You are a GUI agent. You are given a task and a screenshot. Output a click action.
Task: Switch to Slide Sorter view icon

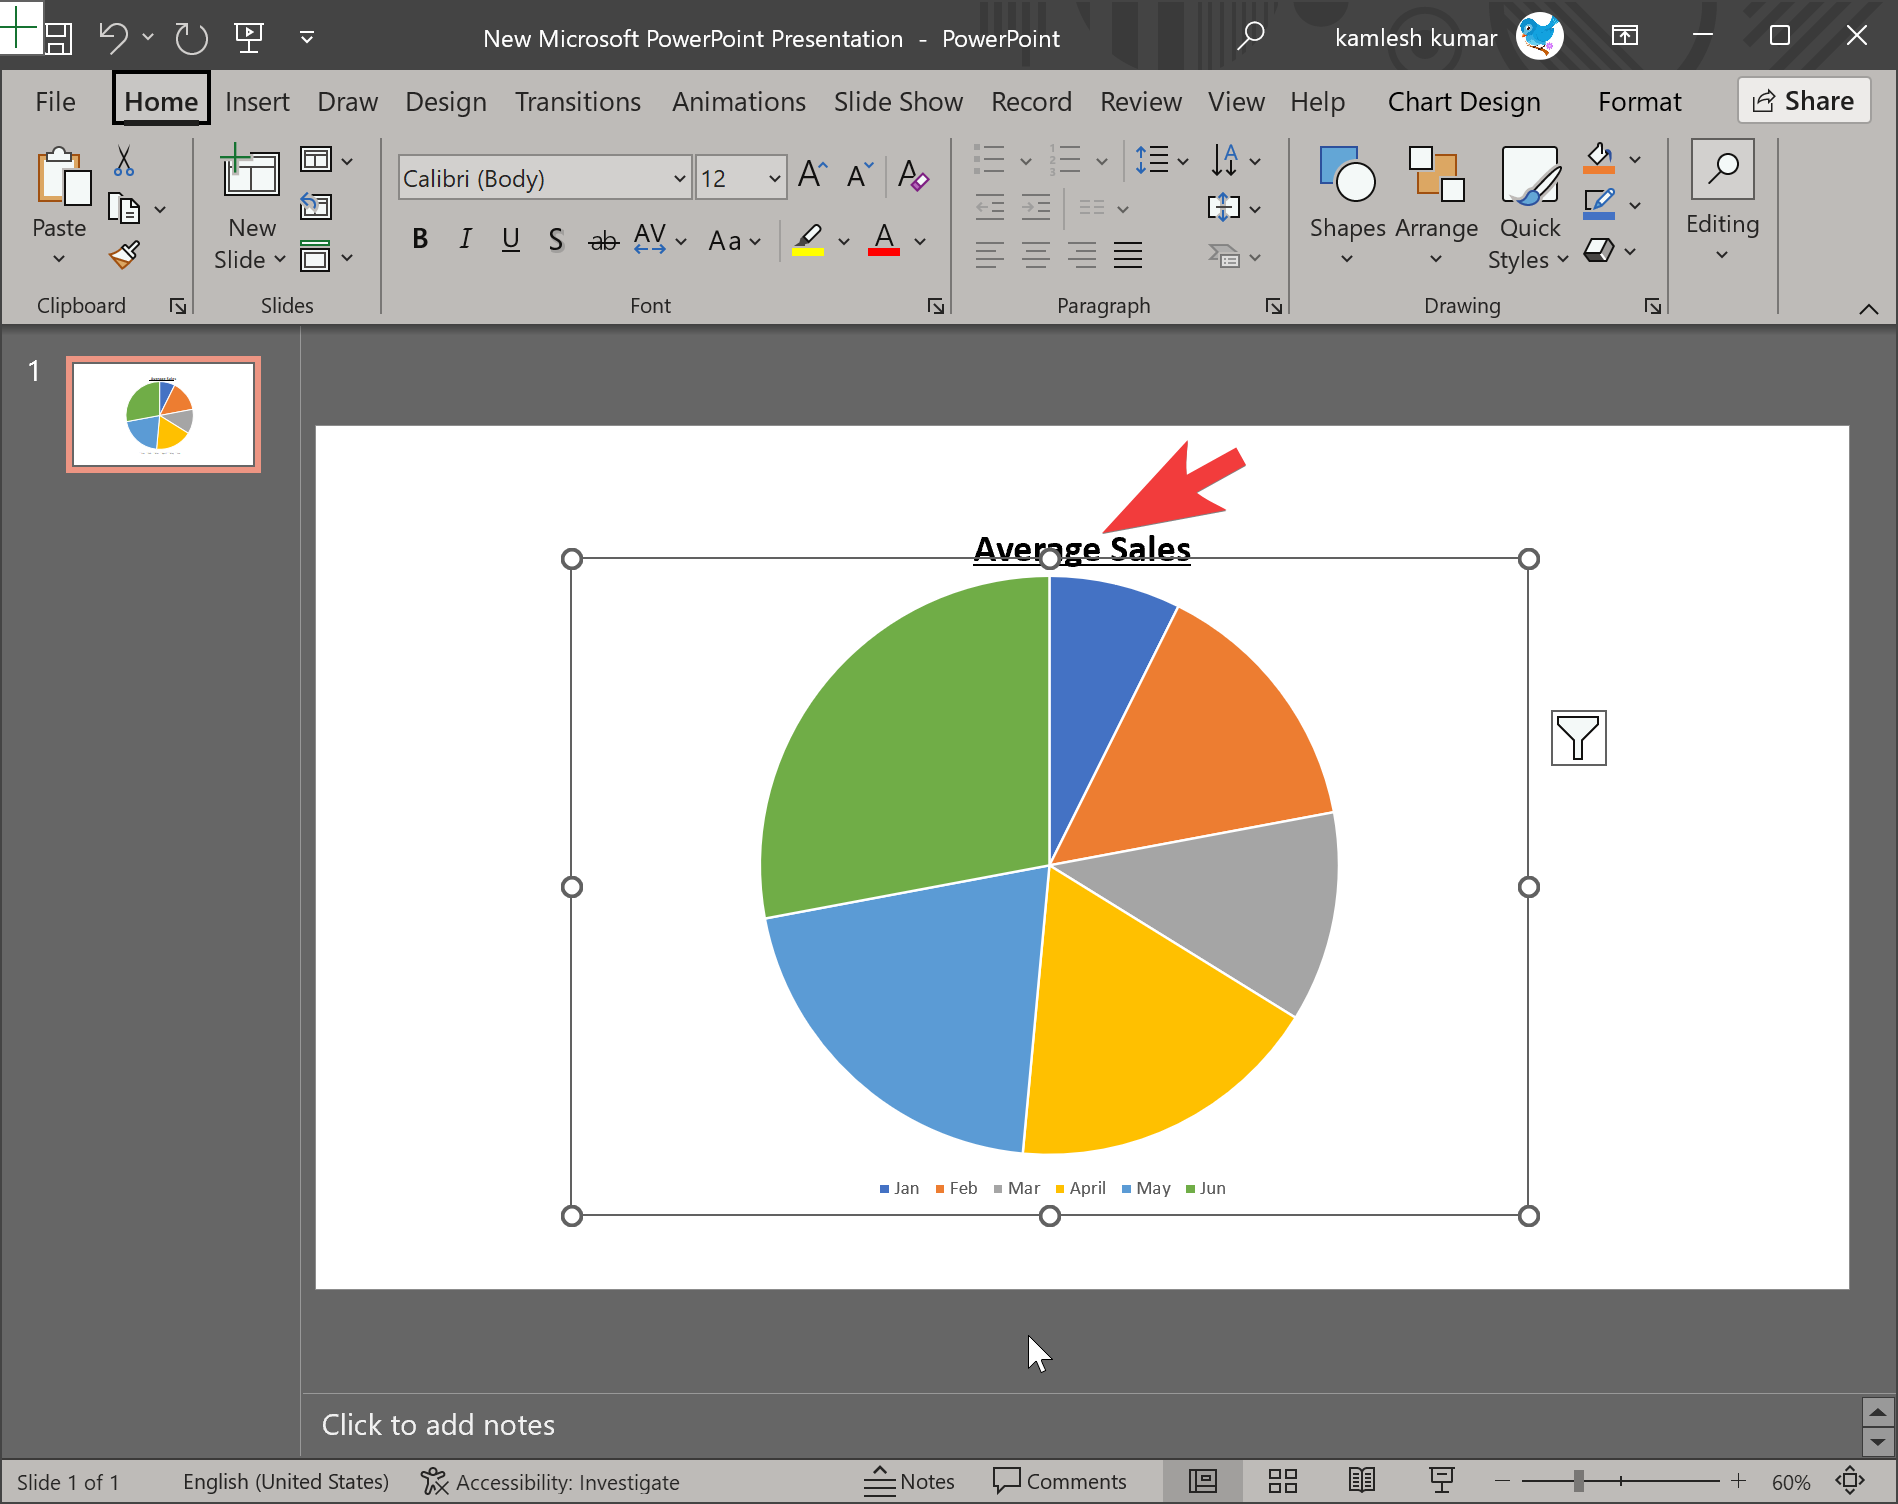1282,1481
